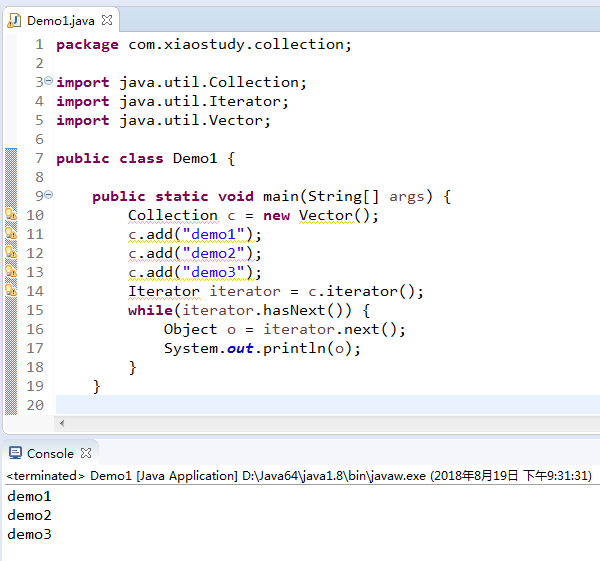The height and width of the screenshot is (561, 600).
Task: Click the warning marker on line 11
Action: coord(11,233)
